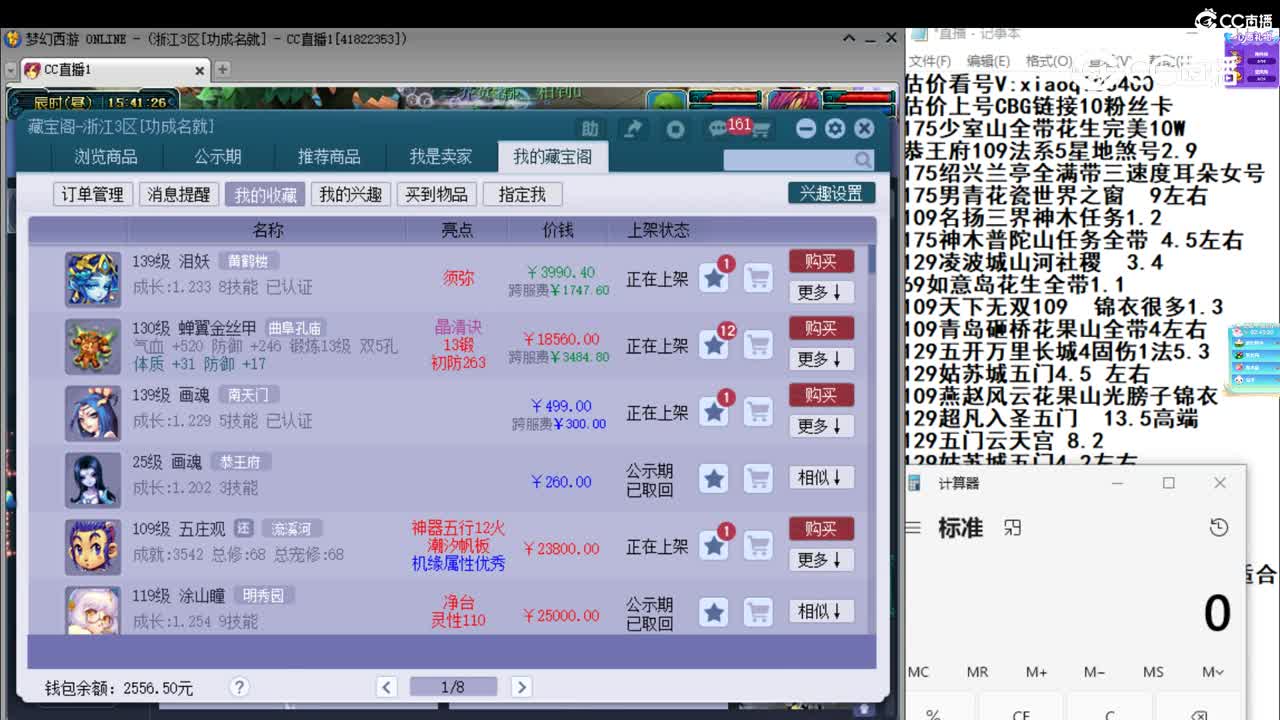Open 蝉翼金丝甲 armor item thumbnail
Image resolution: width=1280 pixels, height=720 pixels.
[x=93, y=346]
